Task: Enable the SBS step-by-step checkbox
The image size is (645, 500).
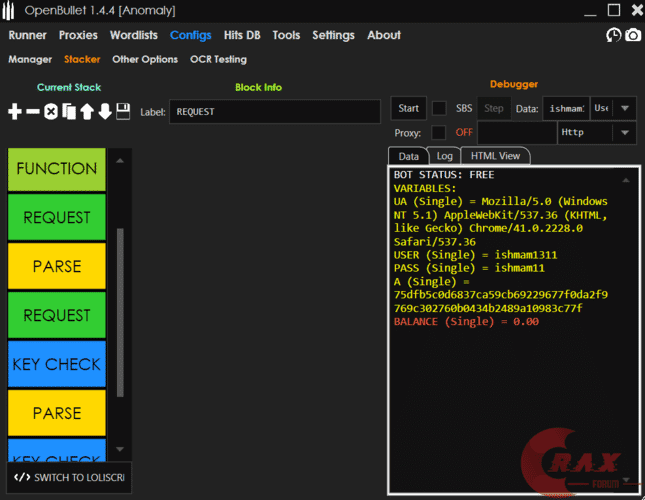Action: (x=438, y=108)
